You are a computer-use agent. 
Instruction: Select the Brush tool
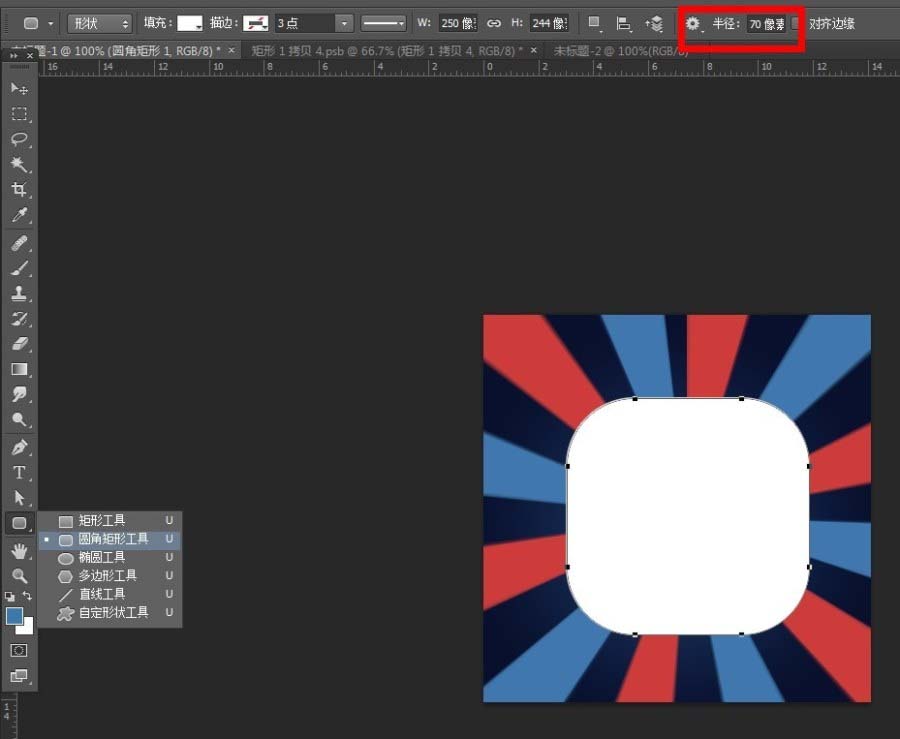(20, 266)
